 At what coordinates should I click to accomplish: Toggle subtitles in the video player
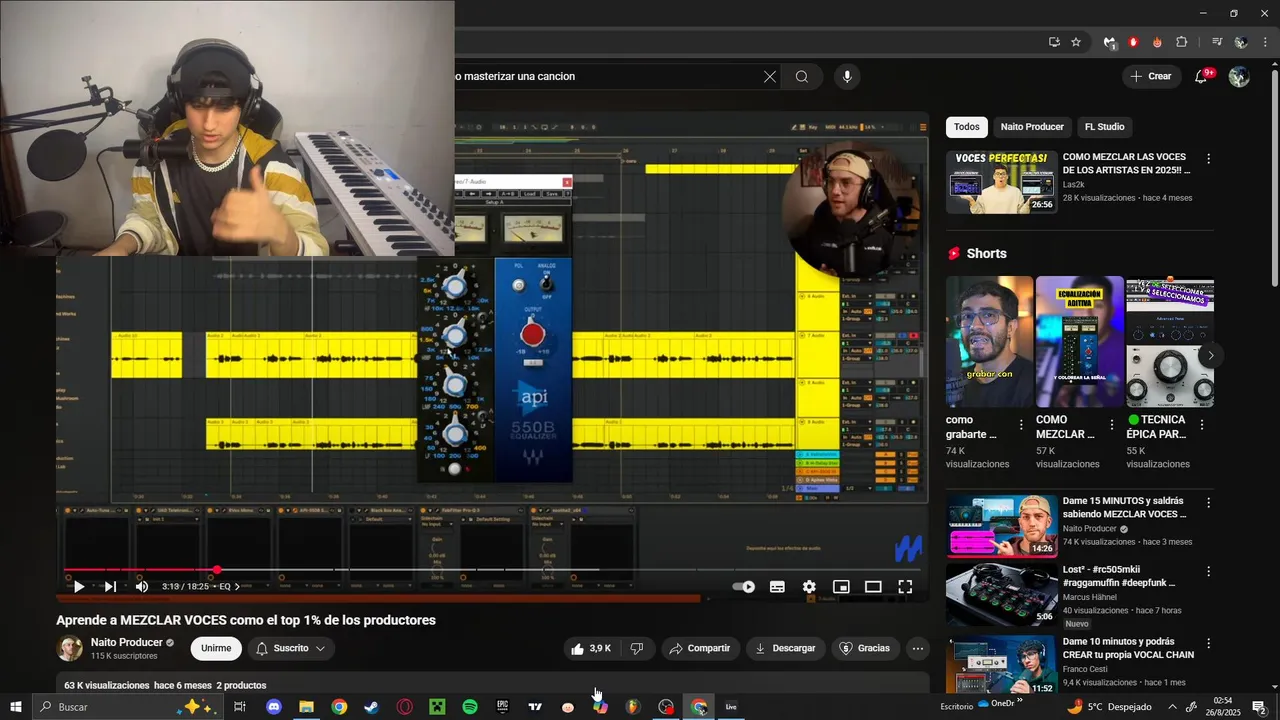click(x=777, y=587)
